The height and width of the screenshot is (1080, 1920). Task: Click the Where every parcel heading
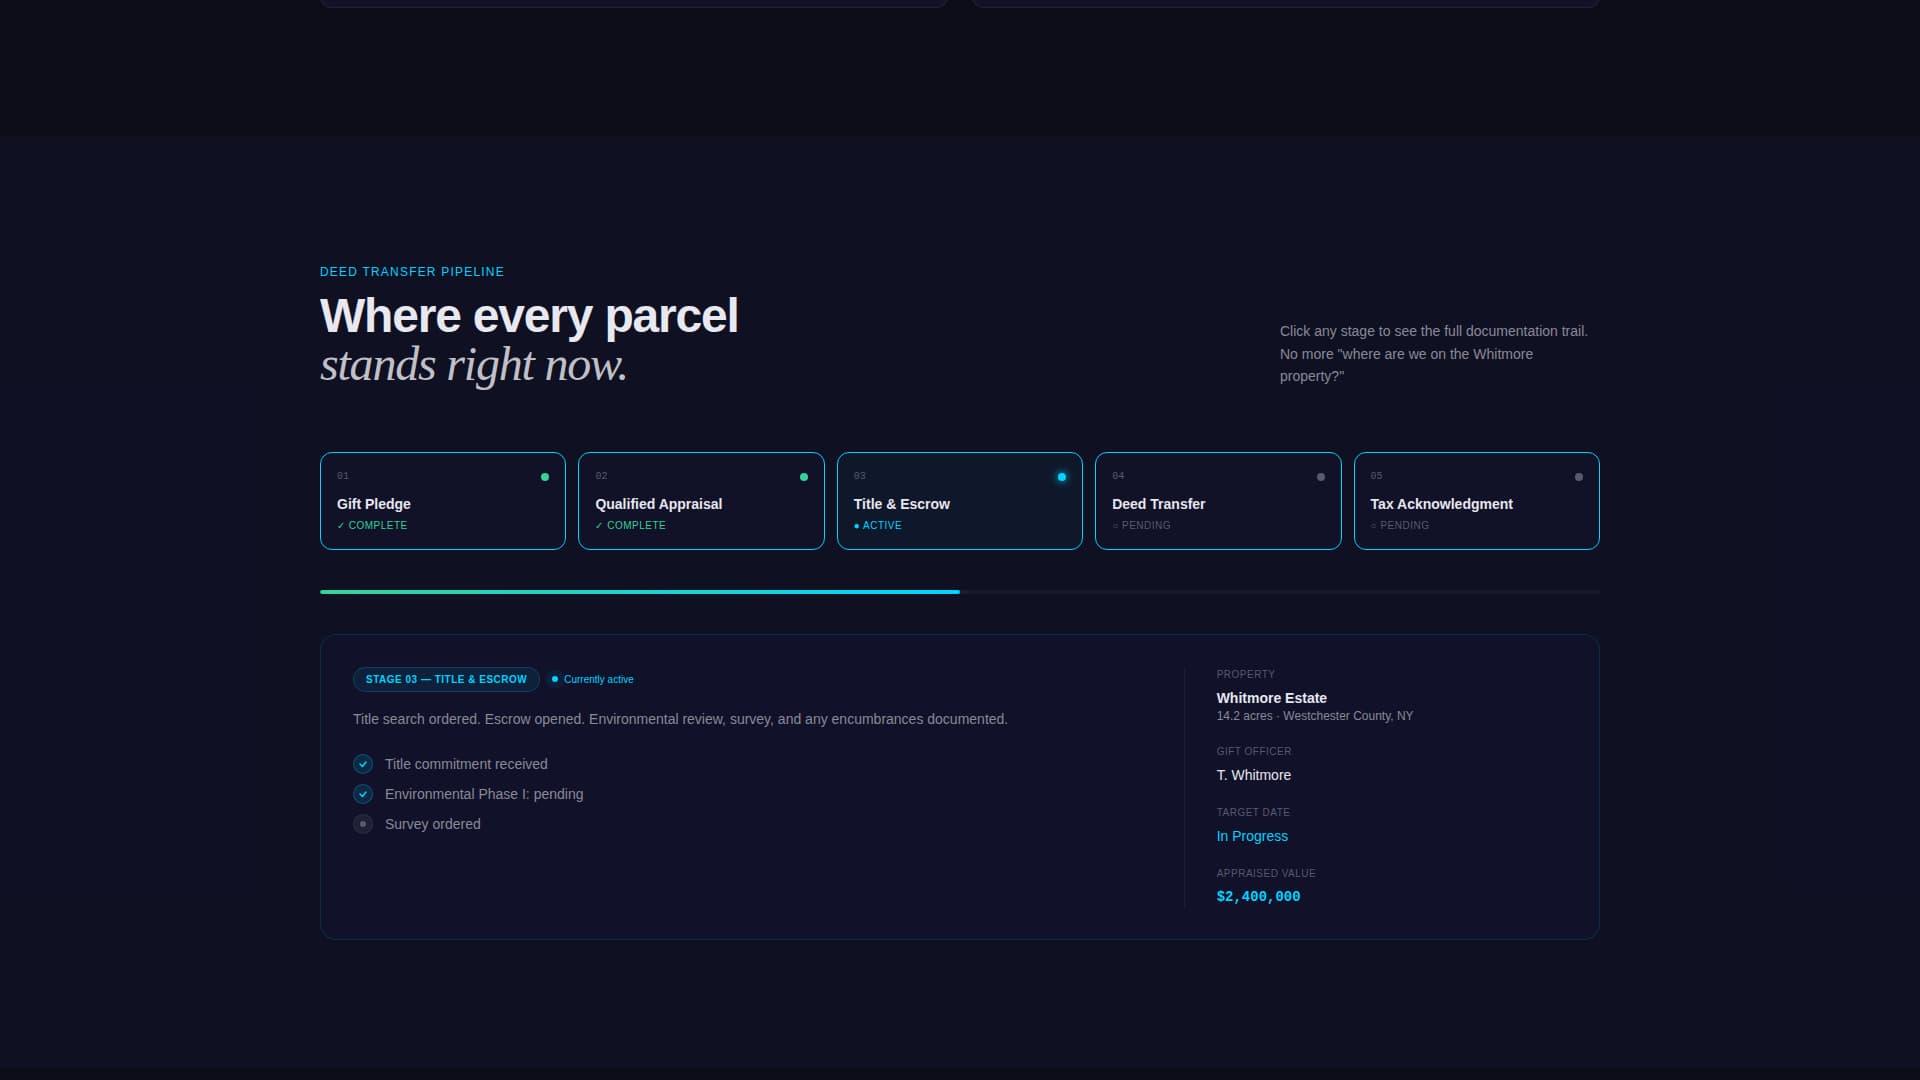pyautogui.click(x=529, y=316)
